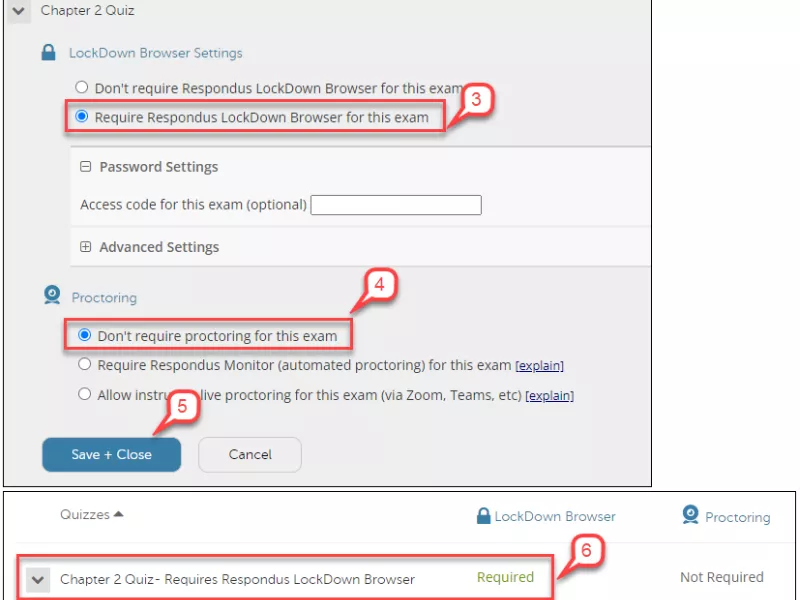Viewport: 800px width, 600px height.
Task: Click the Save + Close button
Action: [x=112, y=455]
